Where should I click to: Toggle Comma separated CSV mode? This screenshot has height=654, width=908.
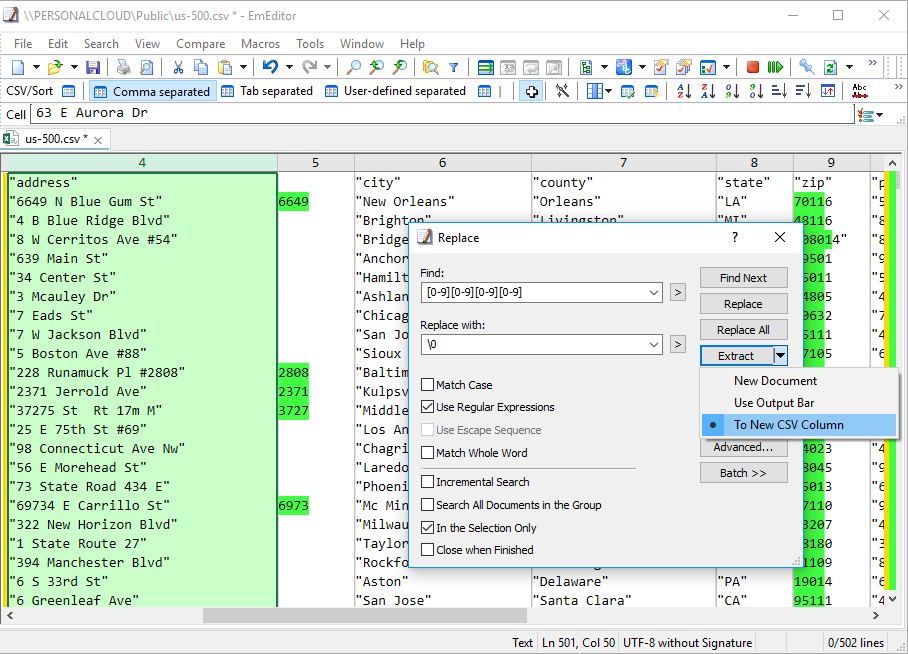(x=153, y=92)
